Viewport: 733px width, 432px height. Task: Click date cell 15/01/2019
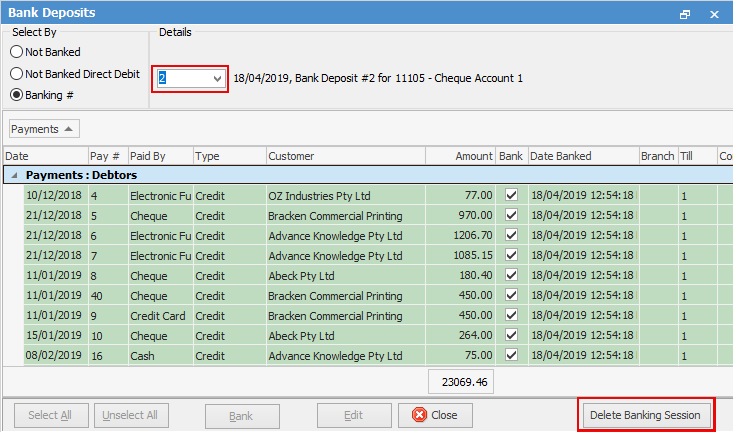tap(54, 336)
